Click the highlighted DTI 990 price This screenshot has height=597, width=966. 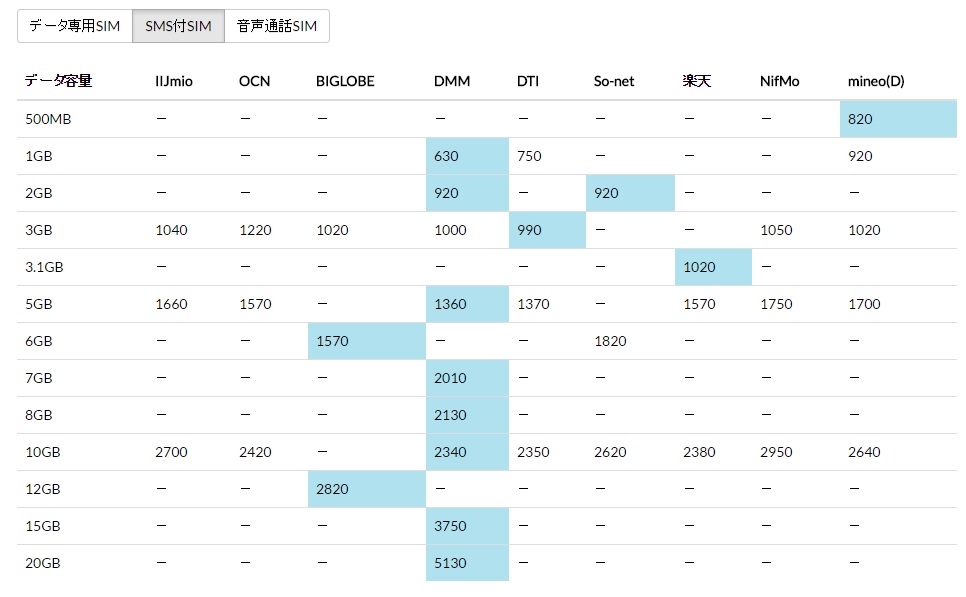[546, 230]
